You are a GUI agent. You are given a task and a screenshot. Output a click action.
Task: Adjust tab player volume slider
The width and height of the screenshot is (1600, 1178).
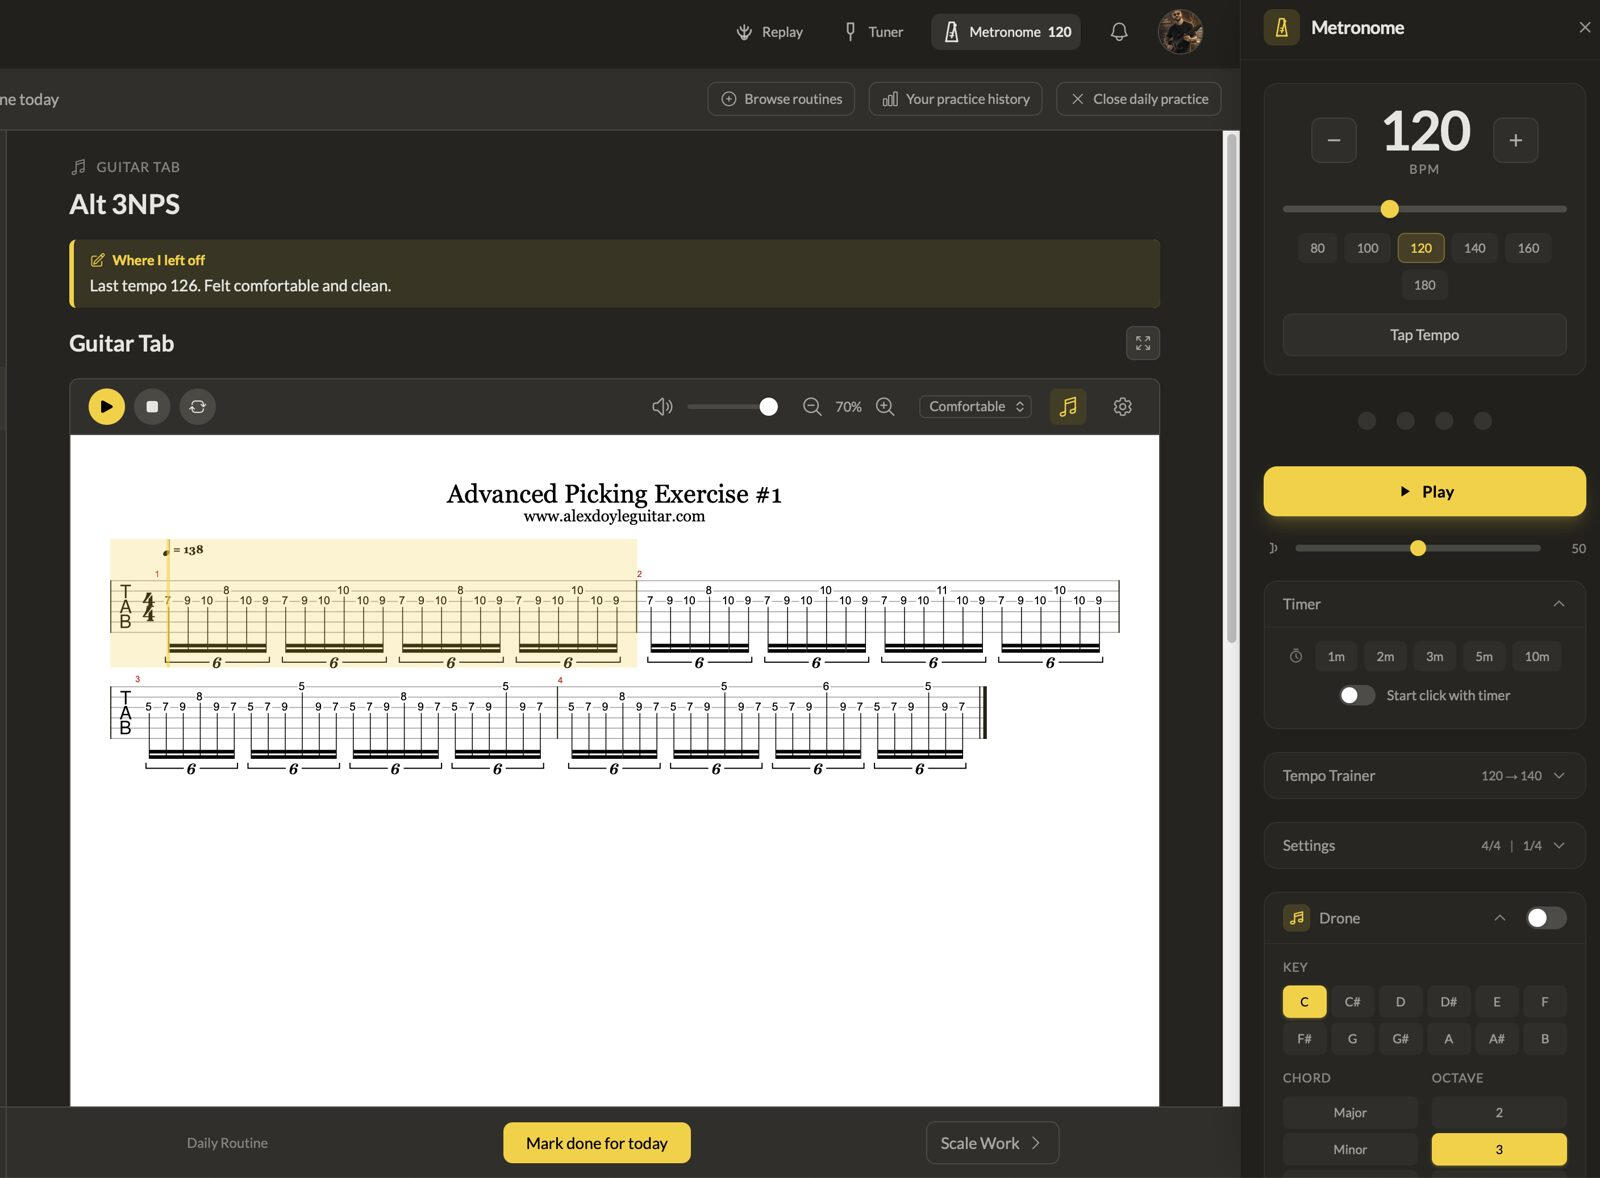coord(732,407)
